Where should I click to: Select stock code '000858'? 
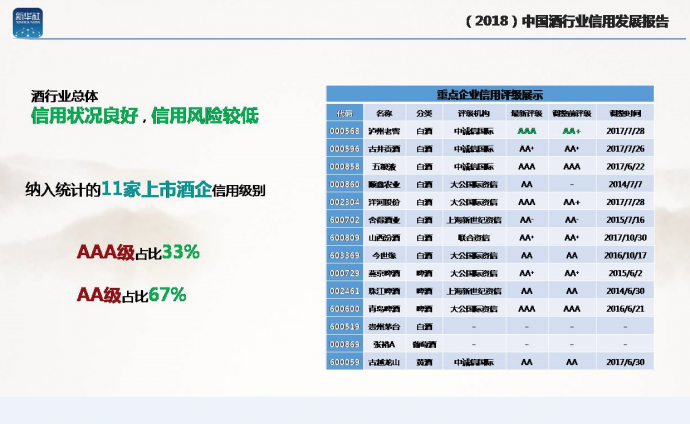pos(345,167)
